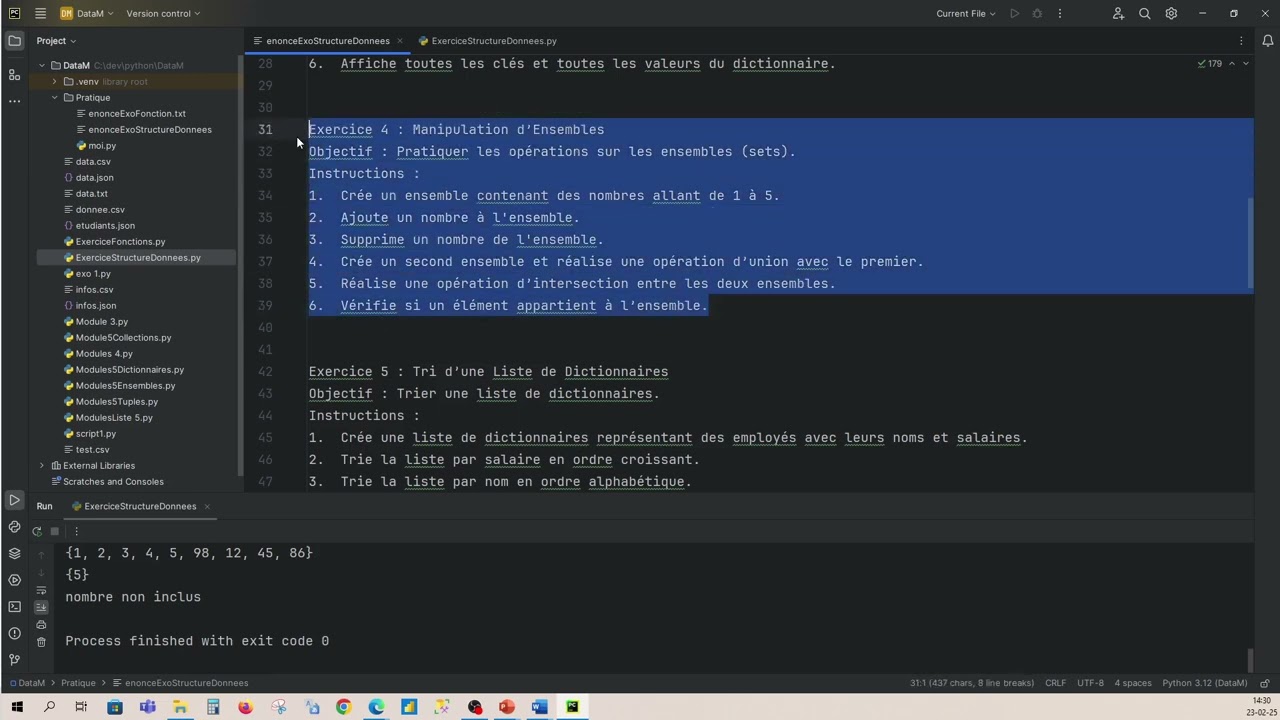Select Scratches and Consoles node
The image size is (1280, 720).
[113, 481]
